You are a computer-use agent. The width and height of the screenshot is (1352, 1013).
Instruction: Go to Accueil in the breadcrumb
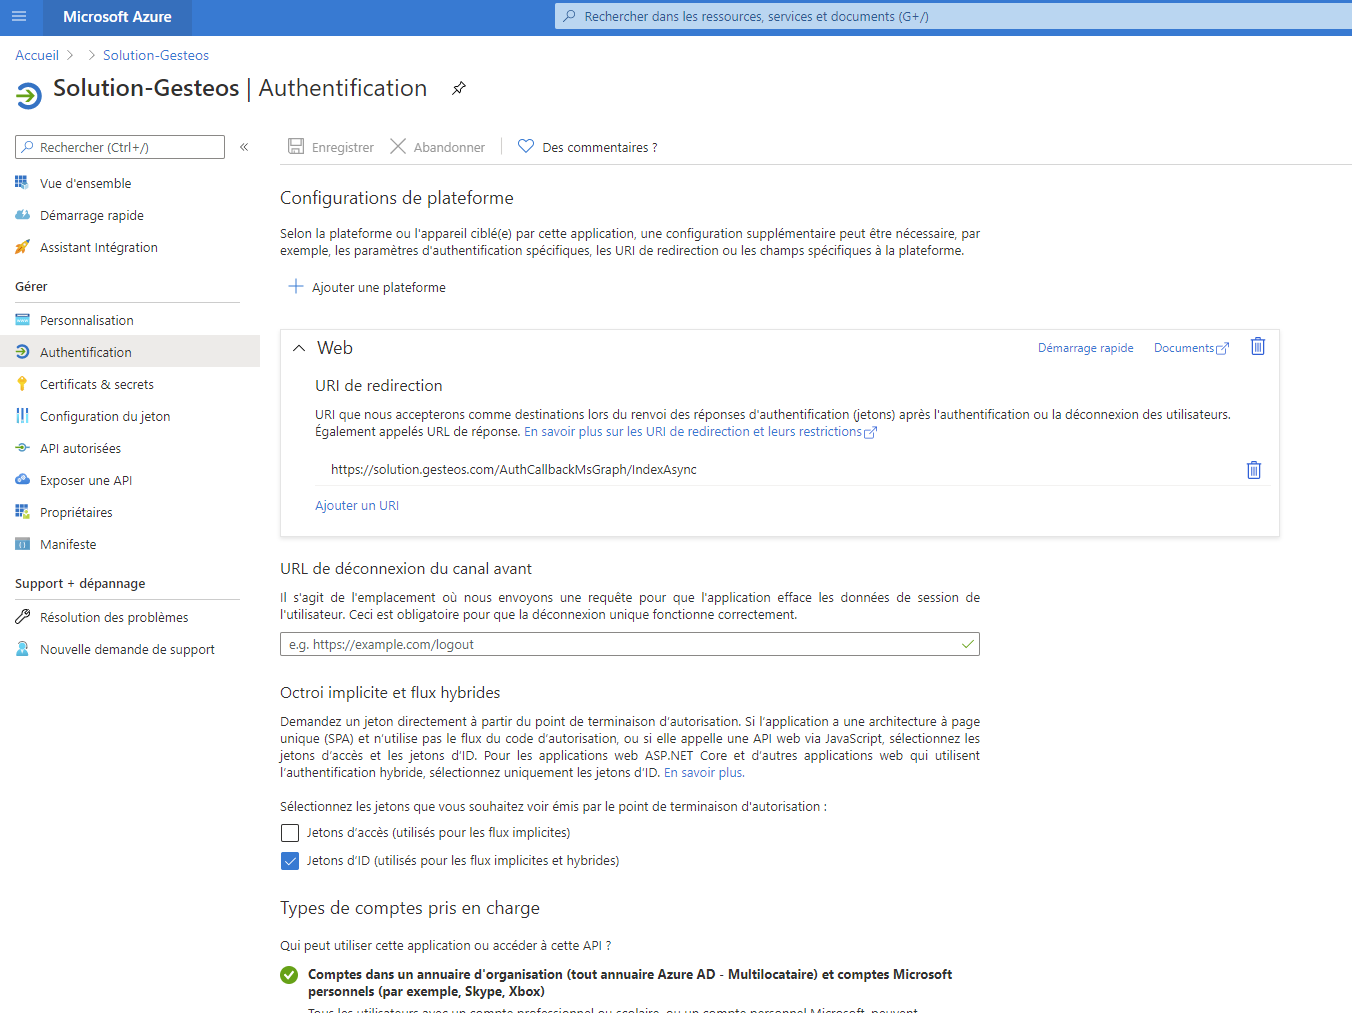coord(37,55)
